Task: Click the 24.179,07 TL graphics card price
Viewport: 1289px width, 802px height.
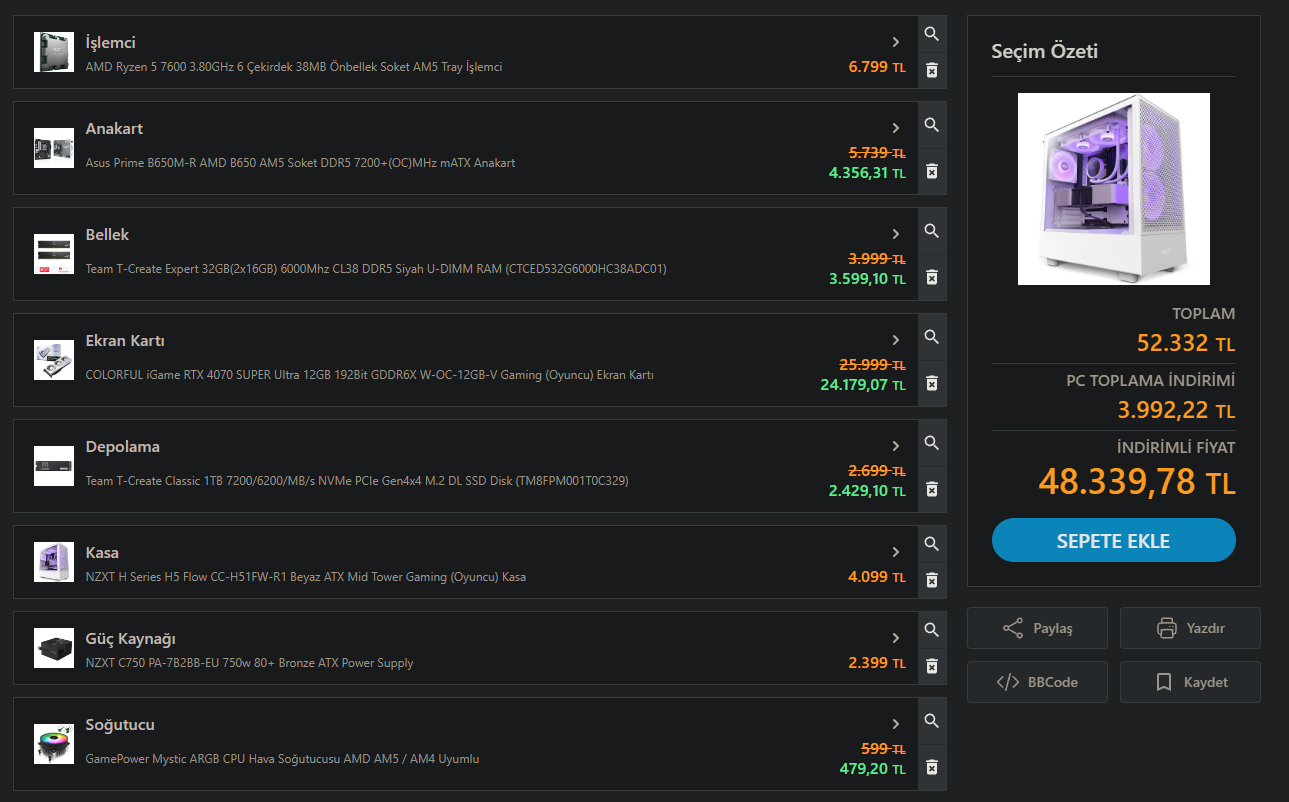Action: tap(863, 384)
